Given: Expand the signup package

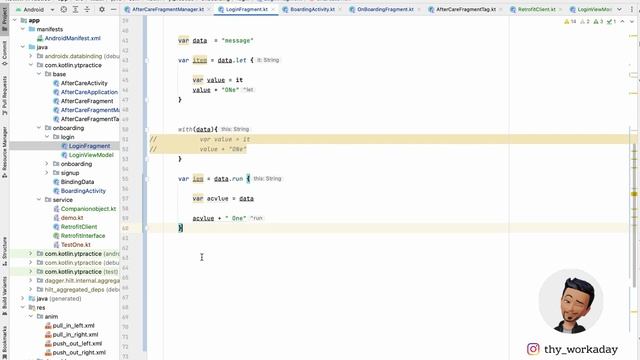Looking at the screenshot, I should (47, 173).
